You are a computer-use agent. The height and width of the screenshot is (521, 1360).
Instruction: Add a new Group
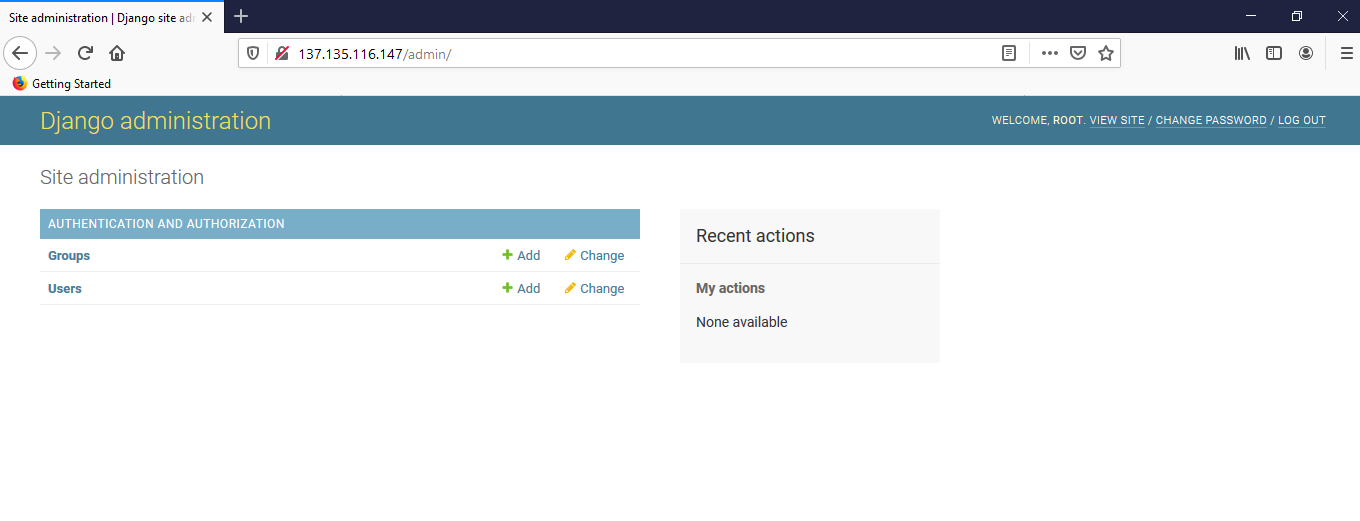[x=521, y=256]
